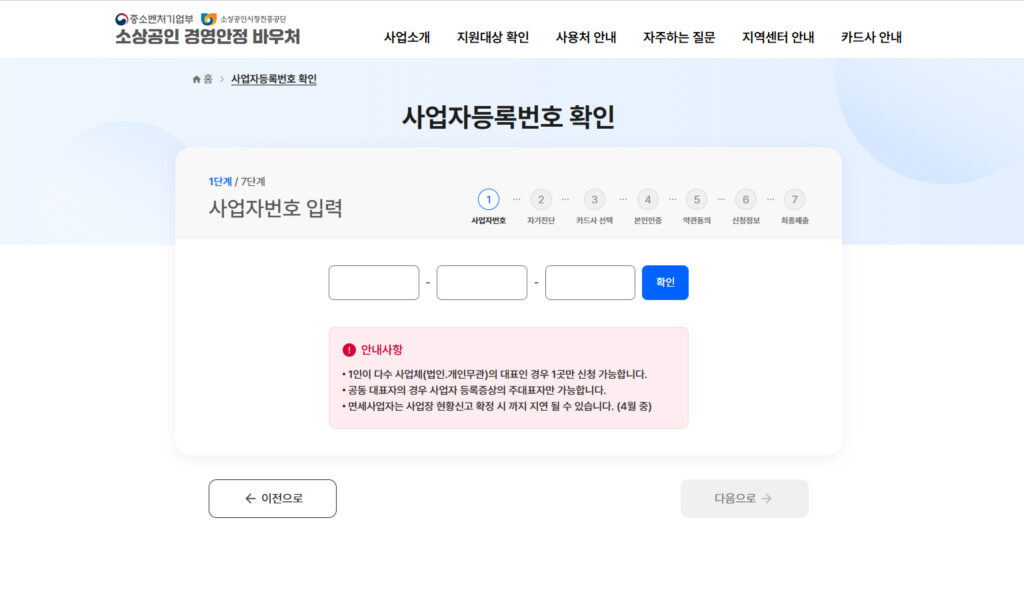Select step 1 circle 사업자번호
1024x608 pixels.
point(487,199)
